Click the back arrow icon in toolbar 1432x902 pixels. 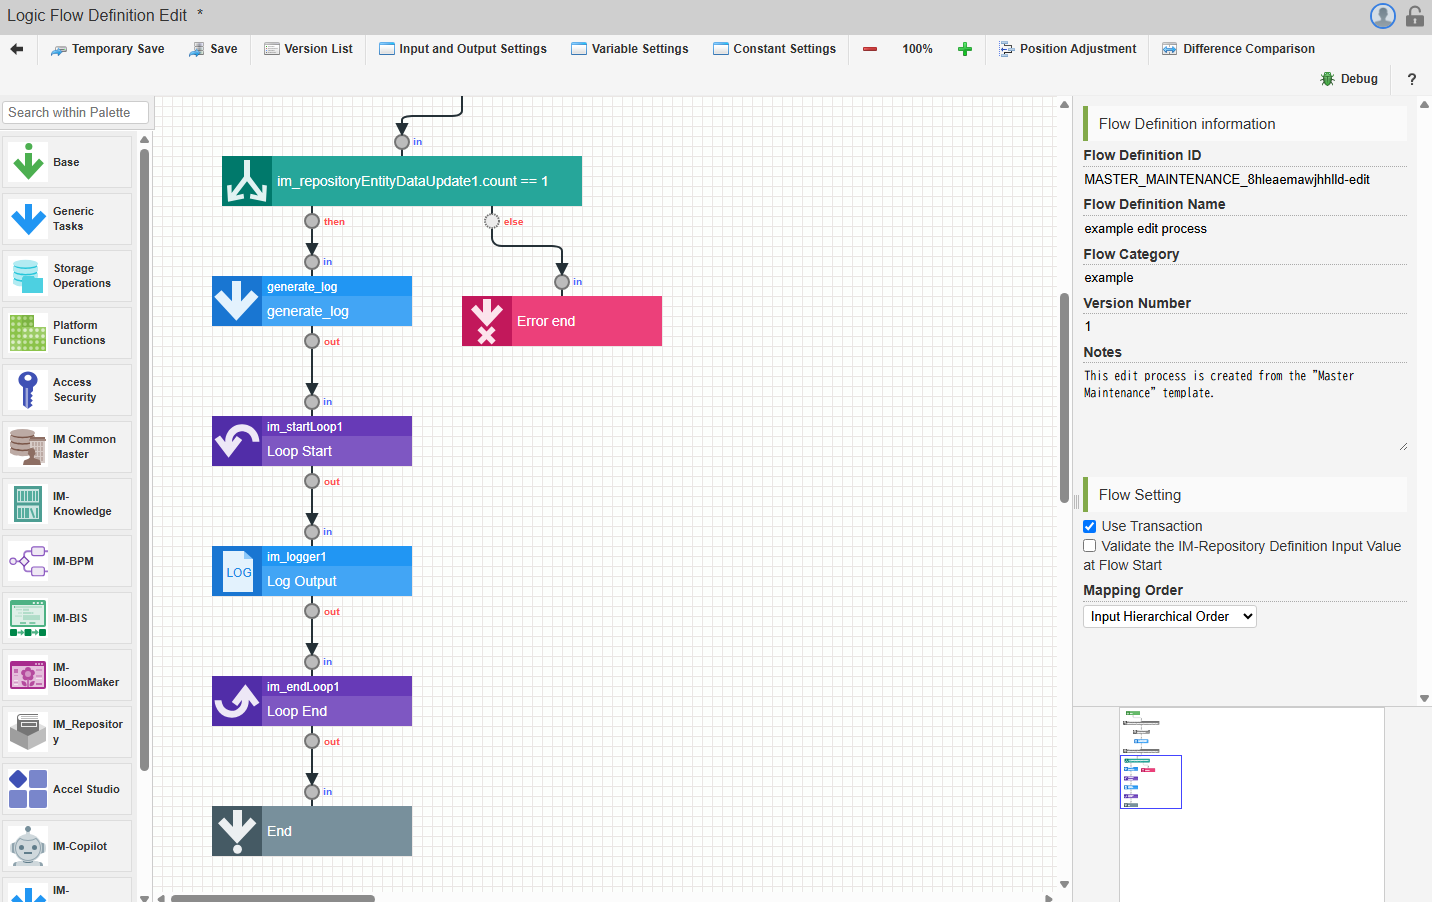pyautogui.click(x=17, y=49)
